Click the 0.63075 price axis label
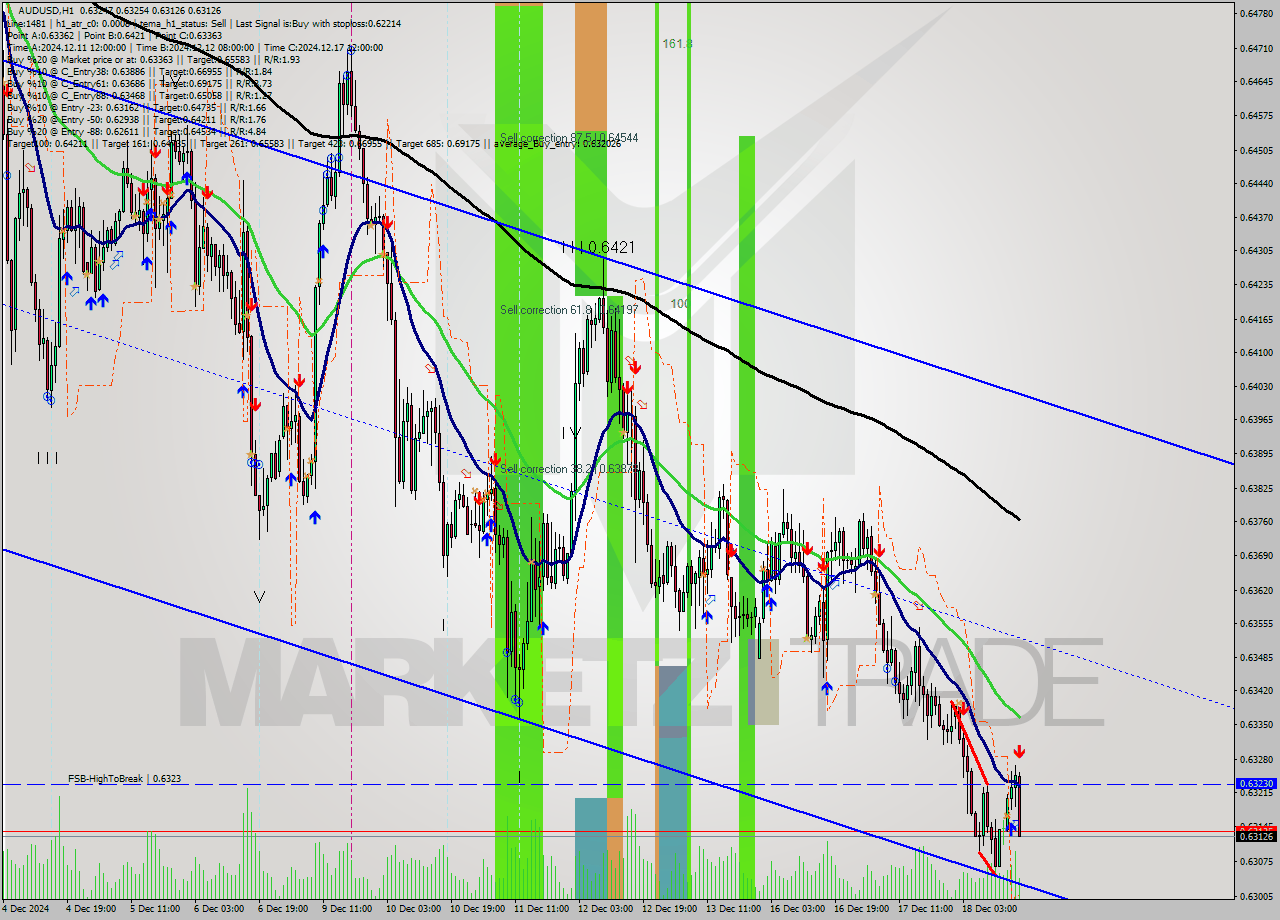 [x=1257, y=862]
